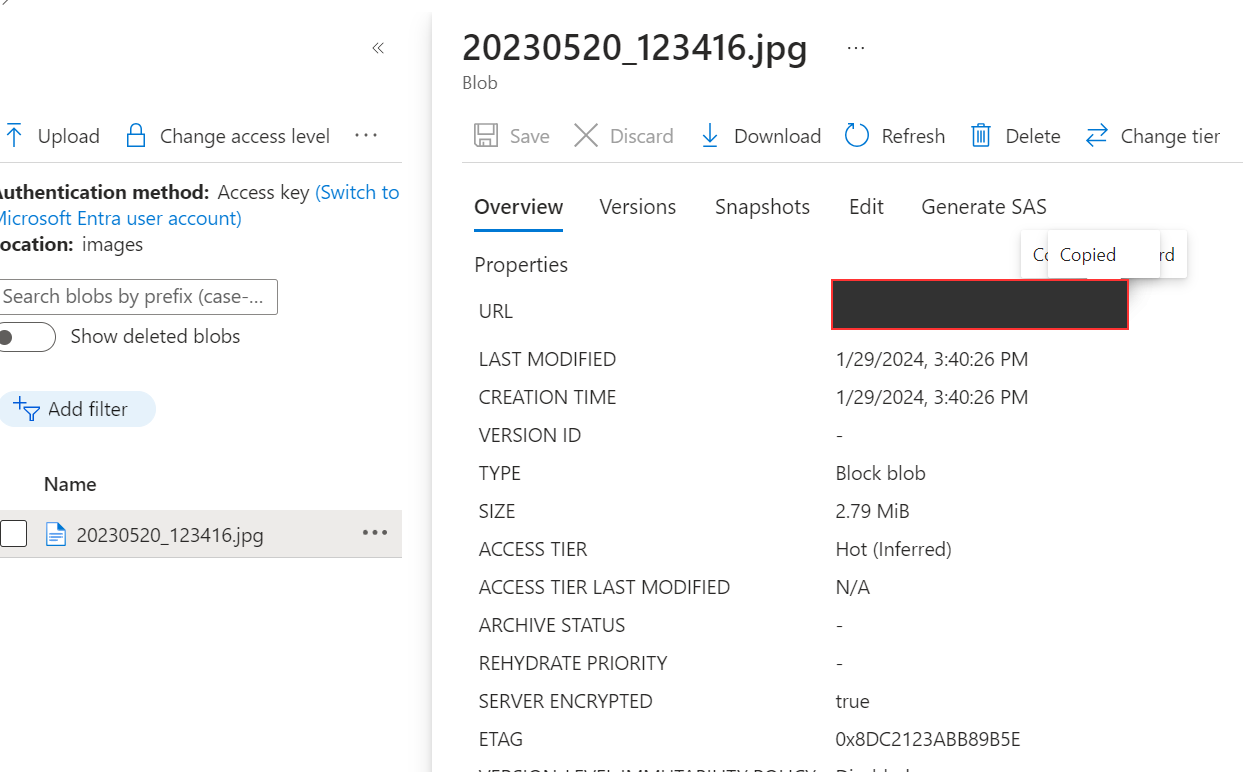Click the Discard X icon

click(x=586, y=135)
